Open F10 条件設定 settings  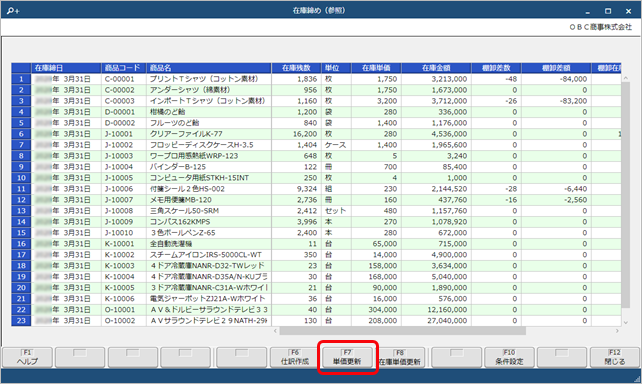[x=509, y=357]
